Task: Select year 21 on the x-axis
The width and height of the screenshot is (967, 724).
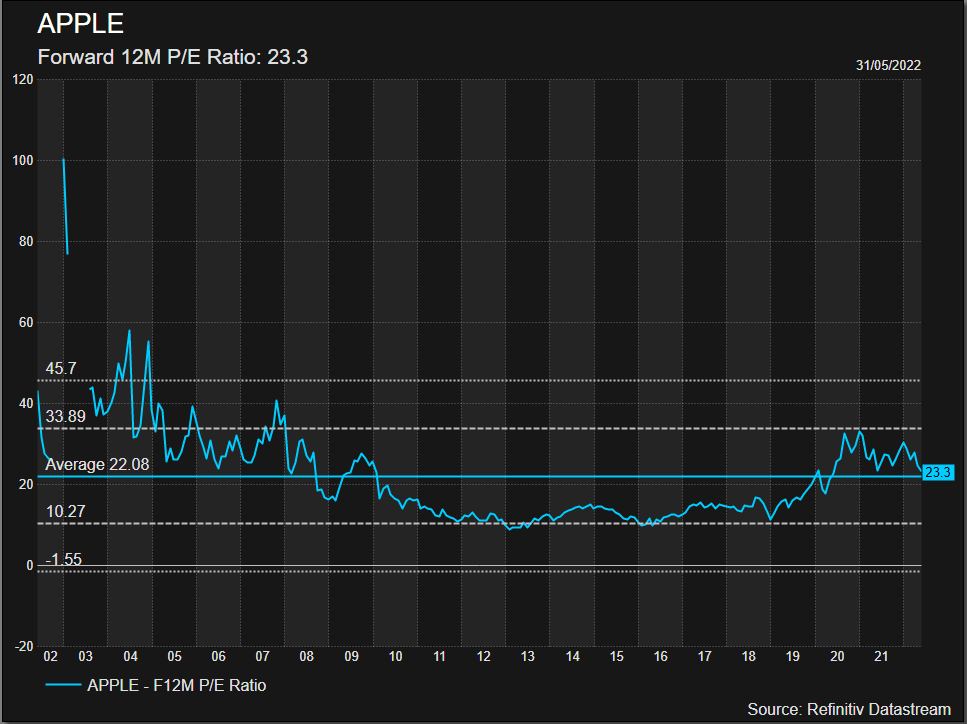Action: point(881,656)
